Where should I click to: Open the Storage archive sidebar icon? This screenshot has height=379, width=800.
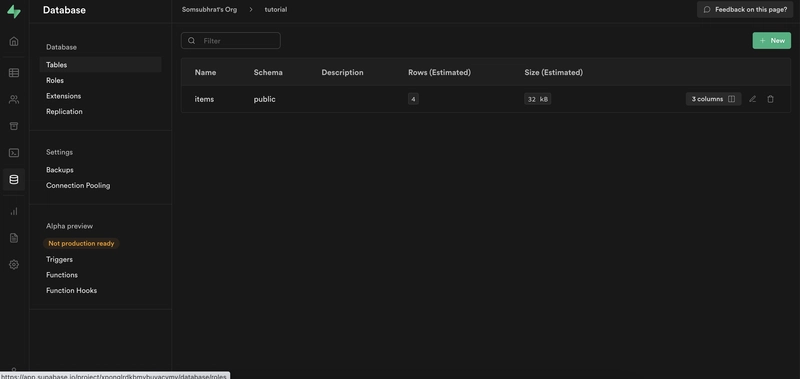[x=14, y=126]
